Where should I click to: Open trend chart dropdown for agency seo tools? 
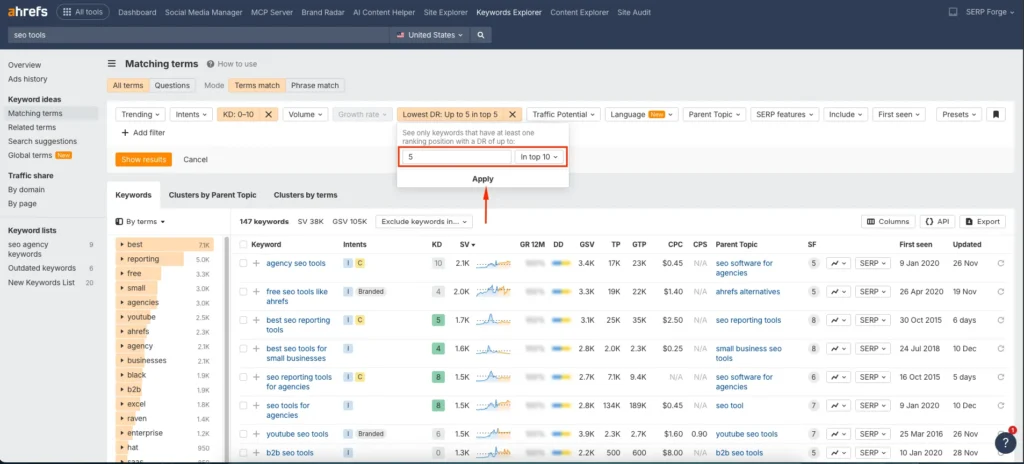(x=838, y=264)
